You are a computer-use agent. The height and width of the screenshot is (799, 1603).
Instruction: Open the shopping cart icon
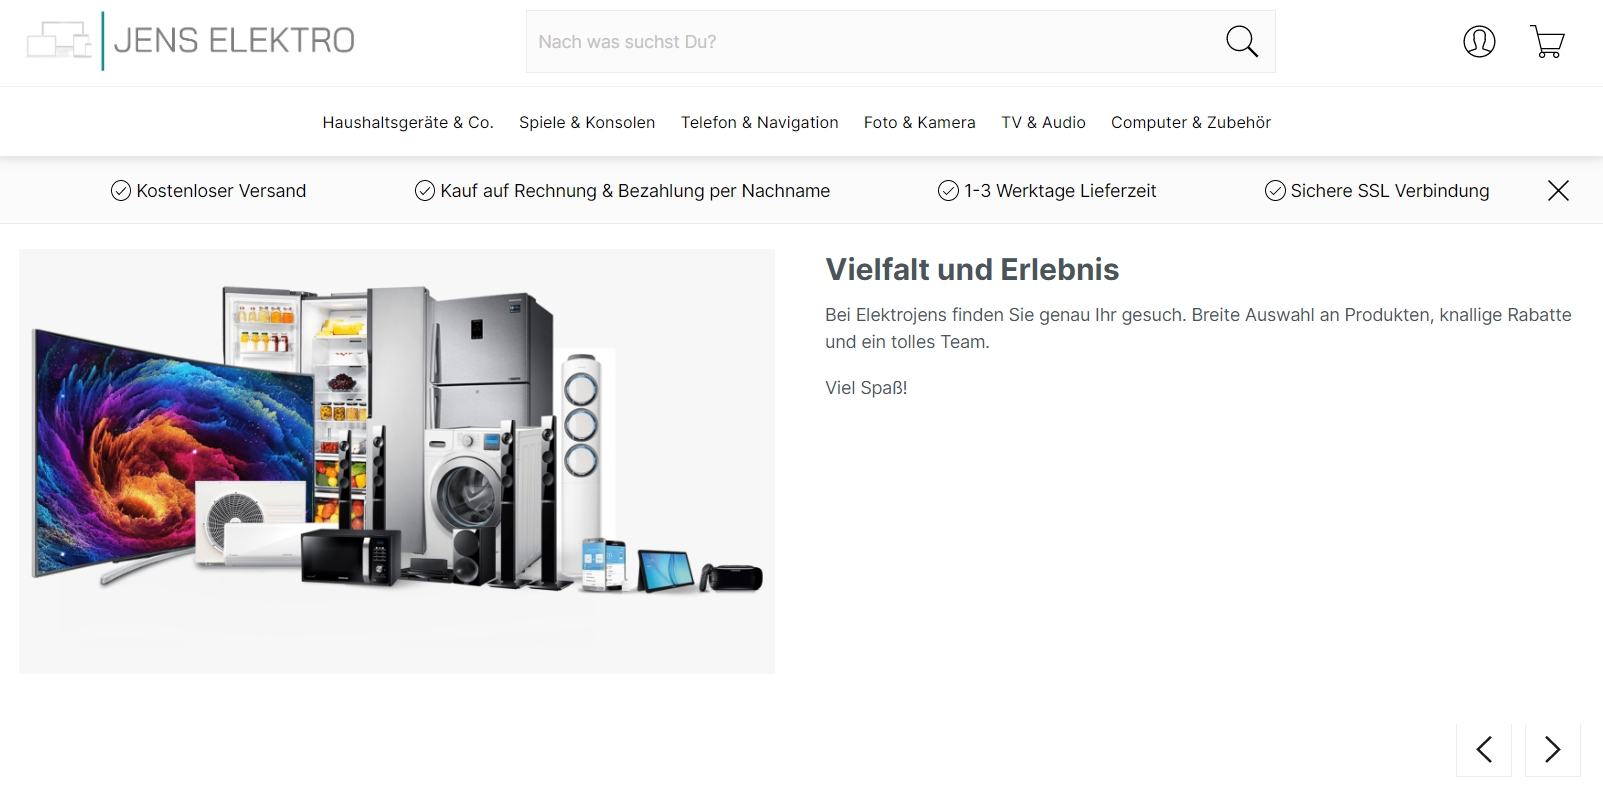point(1547,42)
